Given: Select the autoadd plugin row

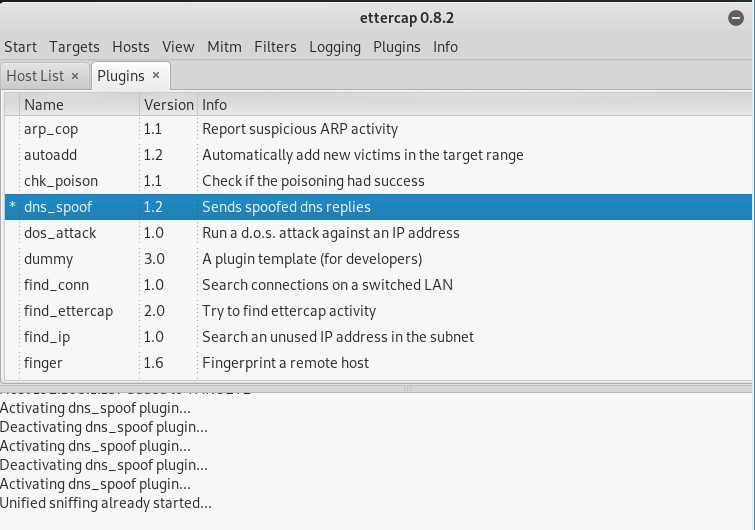Looking at the screenshot, I should [x=378, y=155].
